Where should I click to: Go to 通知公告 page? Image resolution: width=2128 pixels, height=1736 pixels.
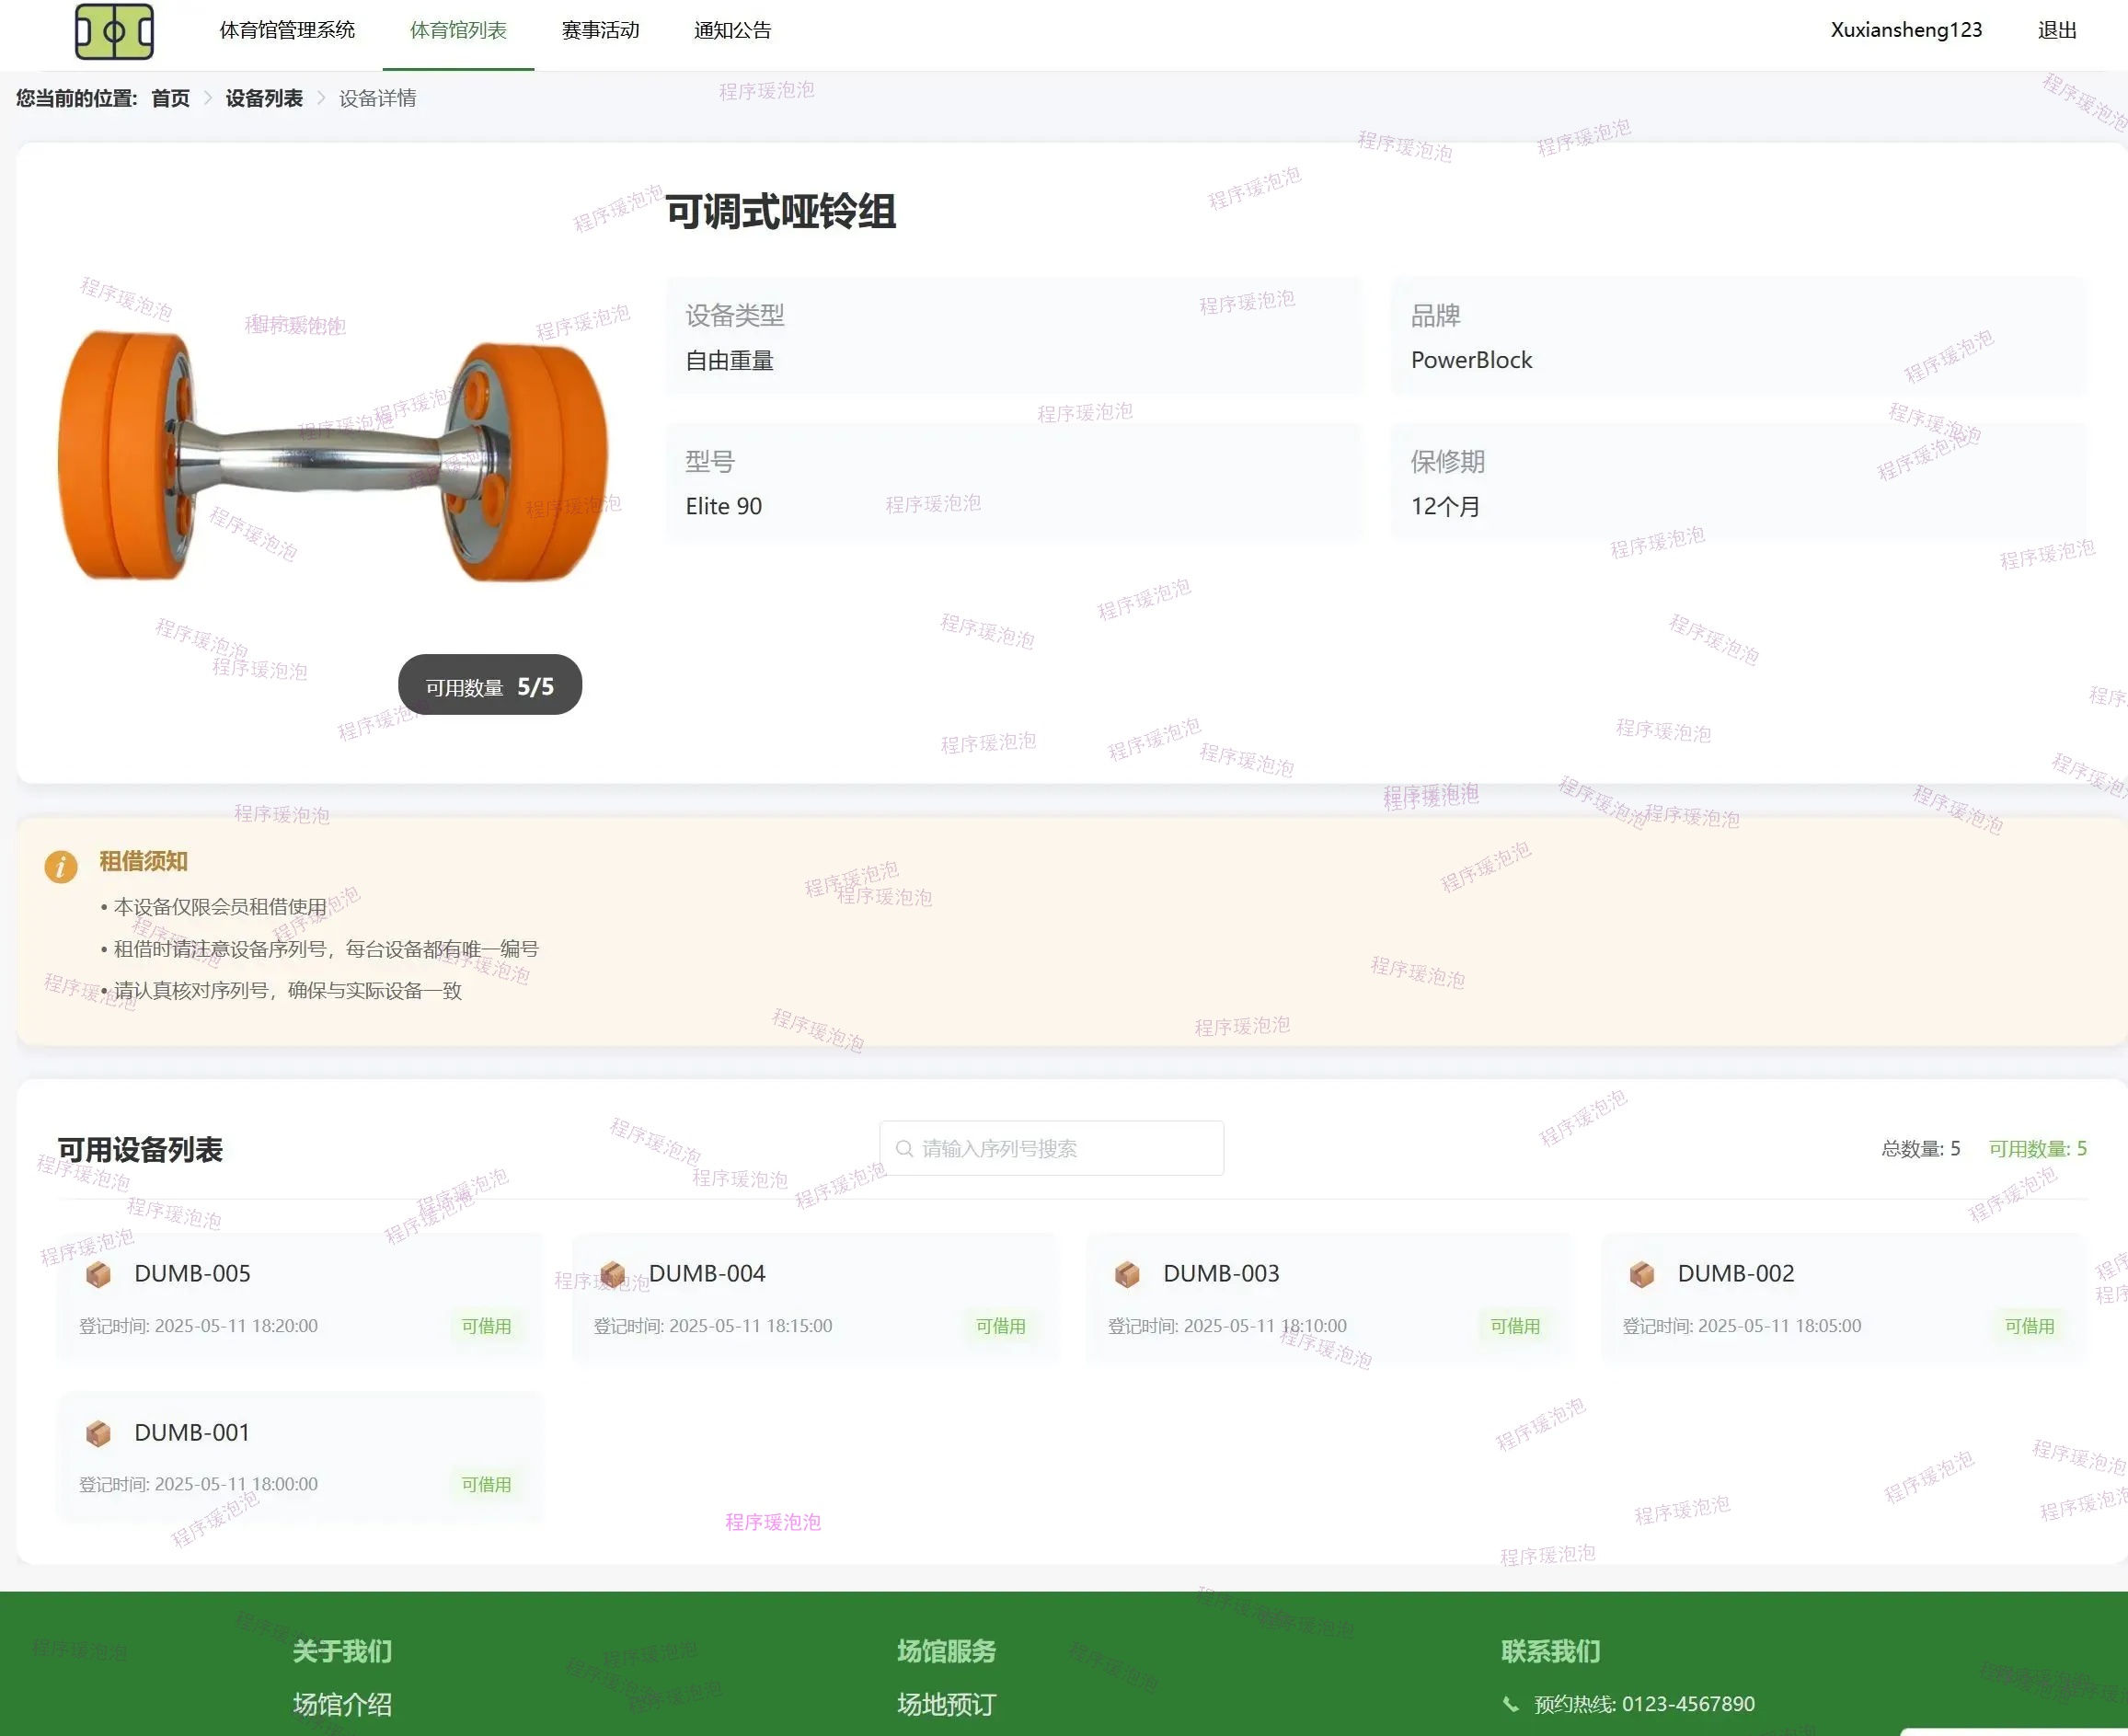click(732, 31)
